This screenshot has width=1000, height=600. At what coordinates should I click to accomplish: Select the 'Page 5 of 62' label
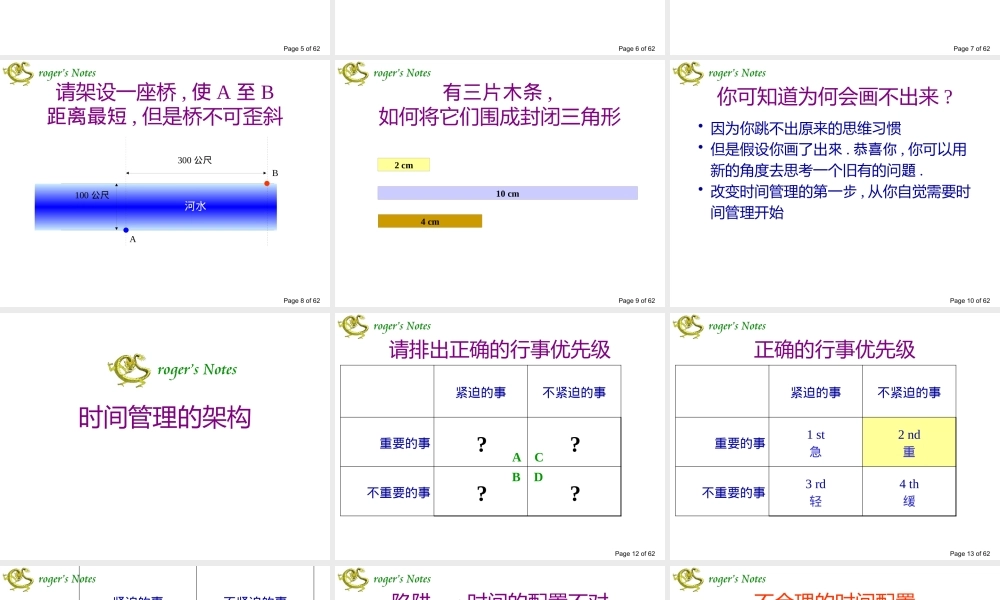302,48
